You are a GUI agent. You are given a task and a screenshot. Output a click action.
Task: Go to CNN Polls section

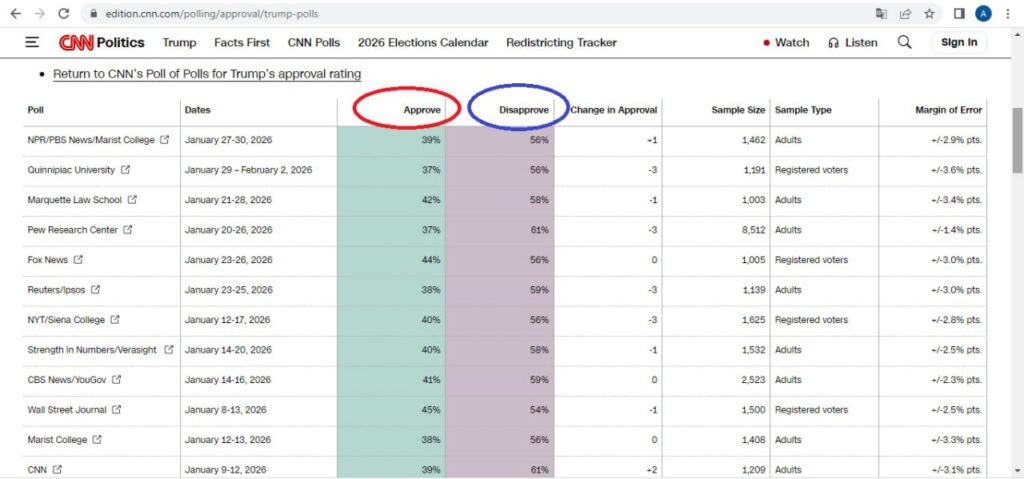pos(314,43)
